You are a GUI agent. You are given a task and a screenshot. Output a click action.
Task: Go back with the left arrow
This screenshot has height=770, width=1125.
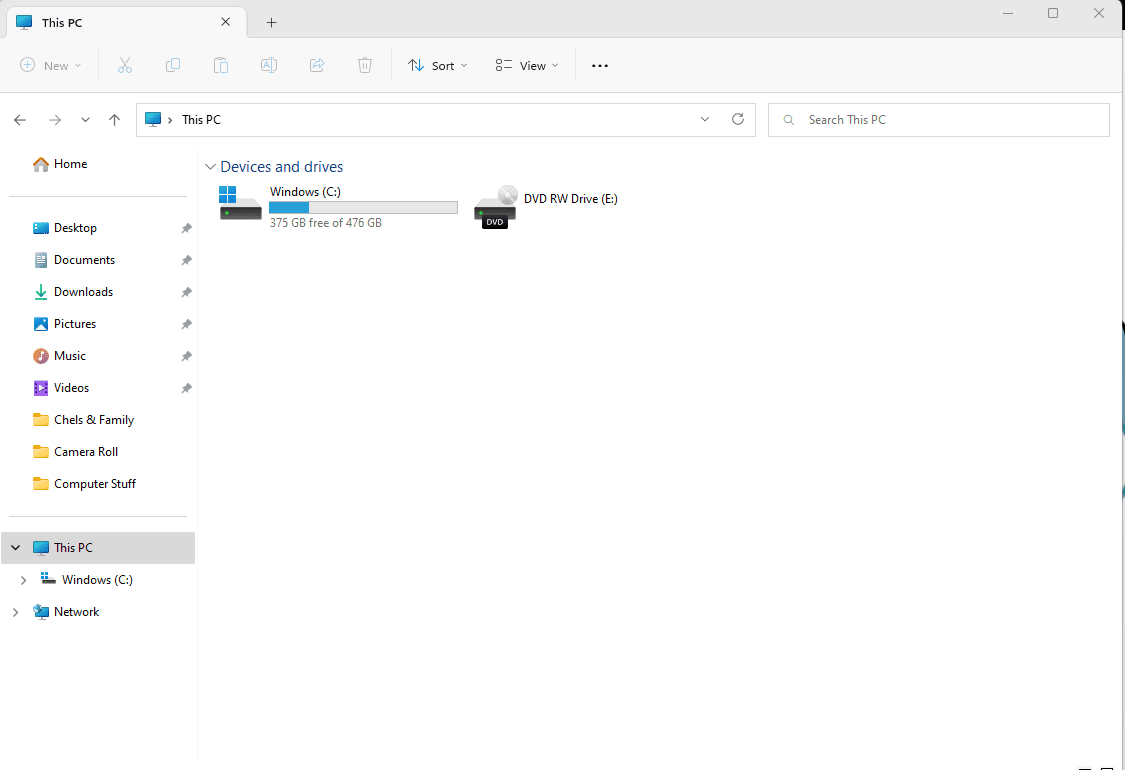[20, 120]
